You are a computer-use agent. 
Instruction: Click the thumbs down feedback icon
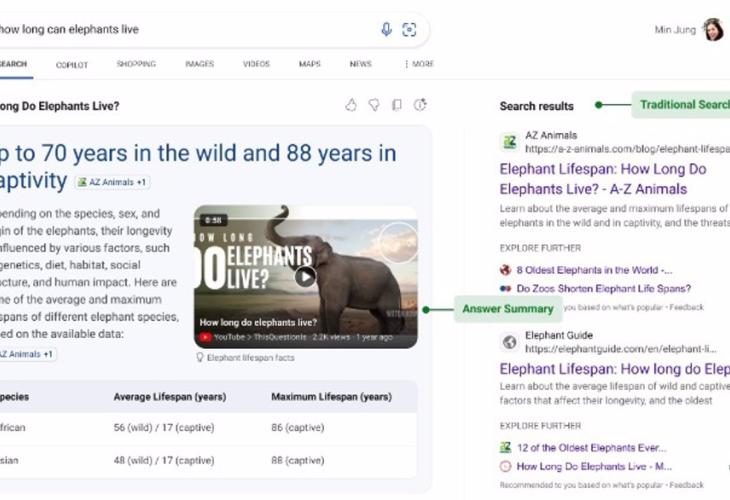pos(374,105)
